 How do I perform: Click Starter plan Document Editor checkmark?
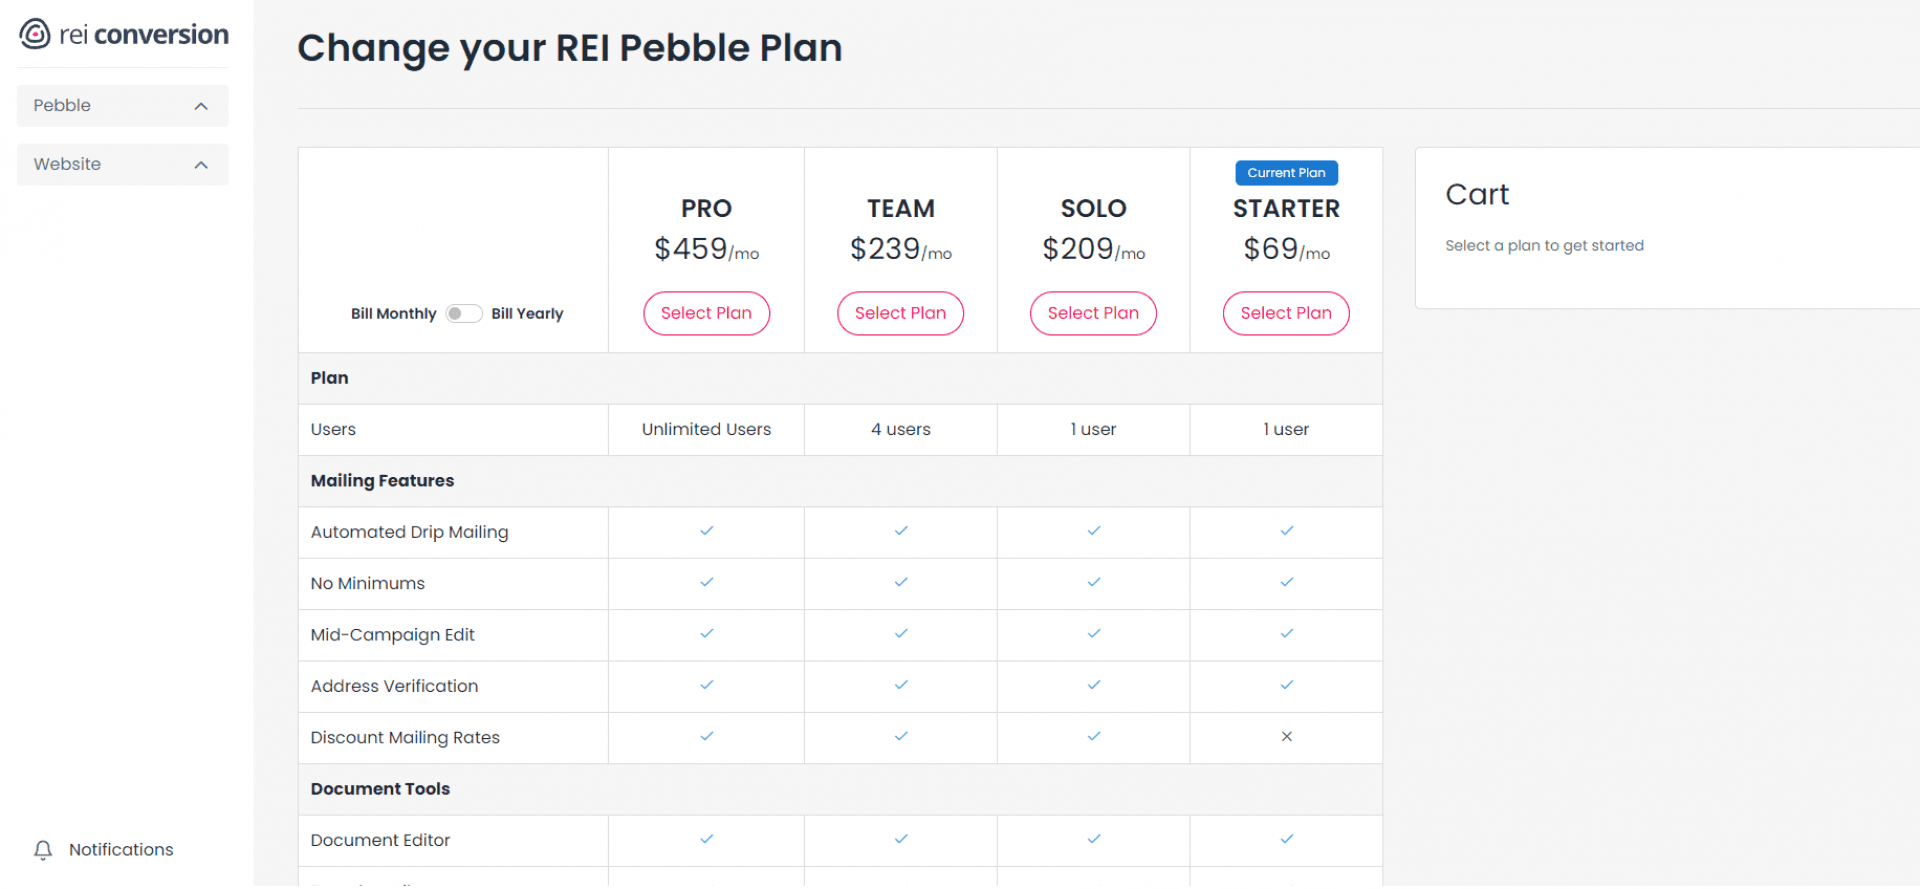(1286, 839)
